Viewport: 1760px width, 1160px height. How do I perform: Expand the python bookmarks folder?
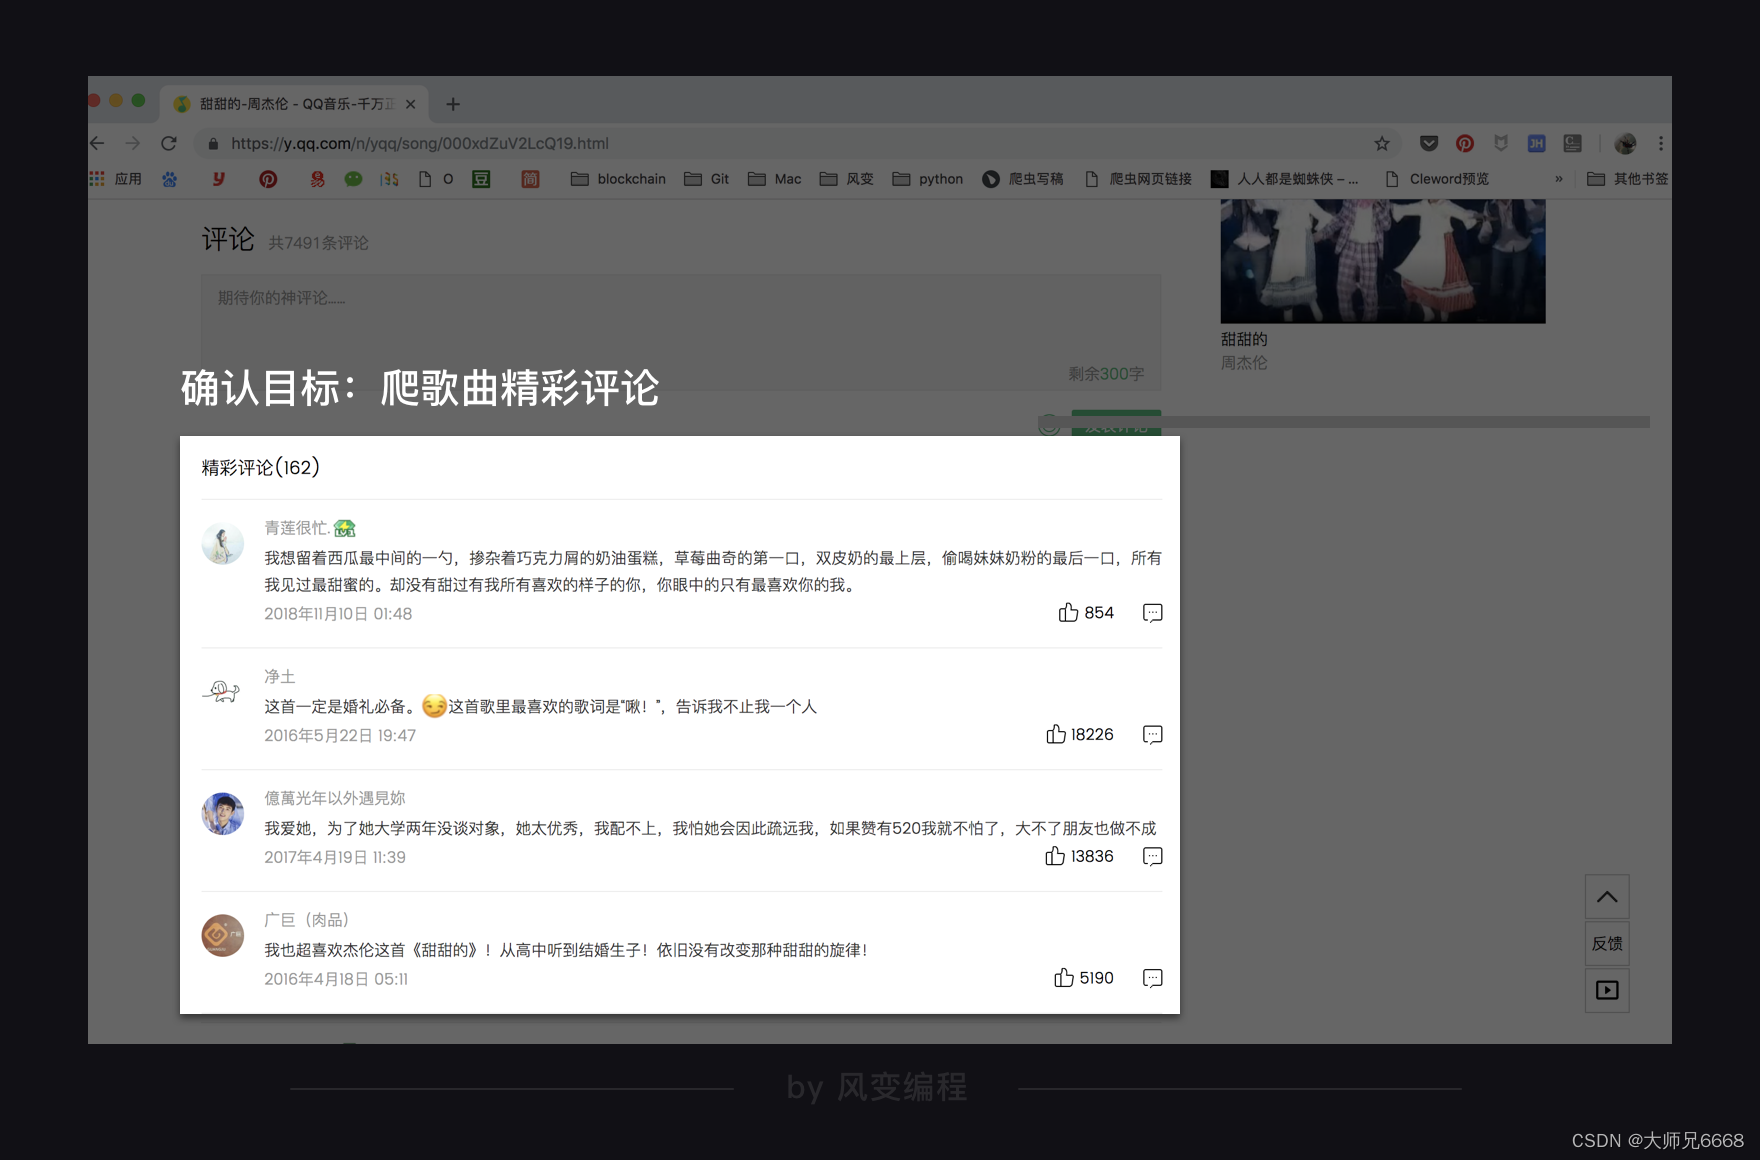coord(927,179)
